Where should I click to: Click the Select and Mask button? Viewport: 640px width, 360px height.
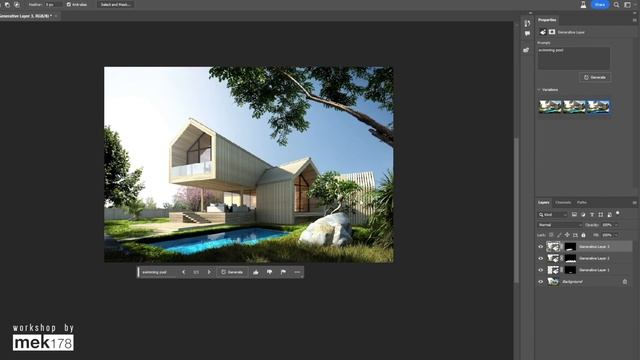[x=116, y=4]
